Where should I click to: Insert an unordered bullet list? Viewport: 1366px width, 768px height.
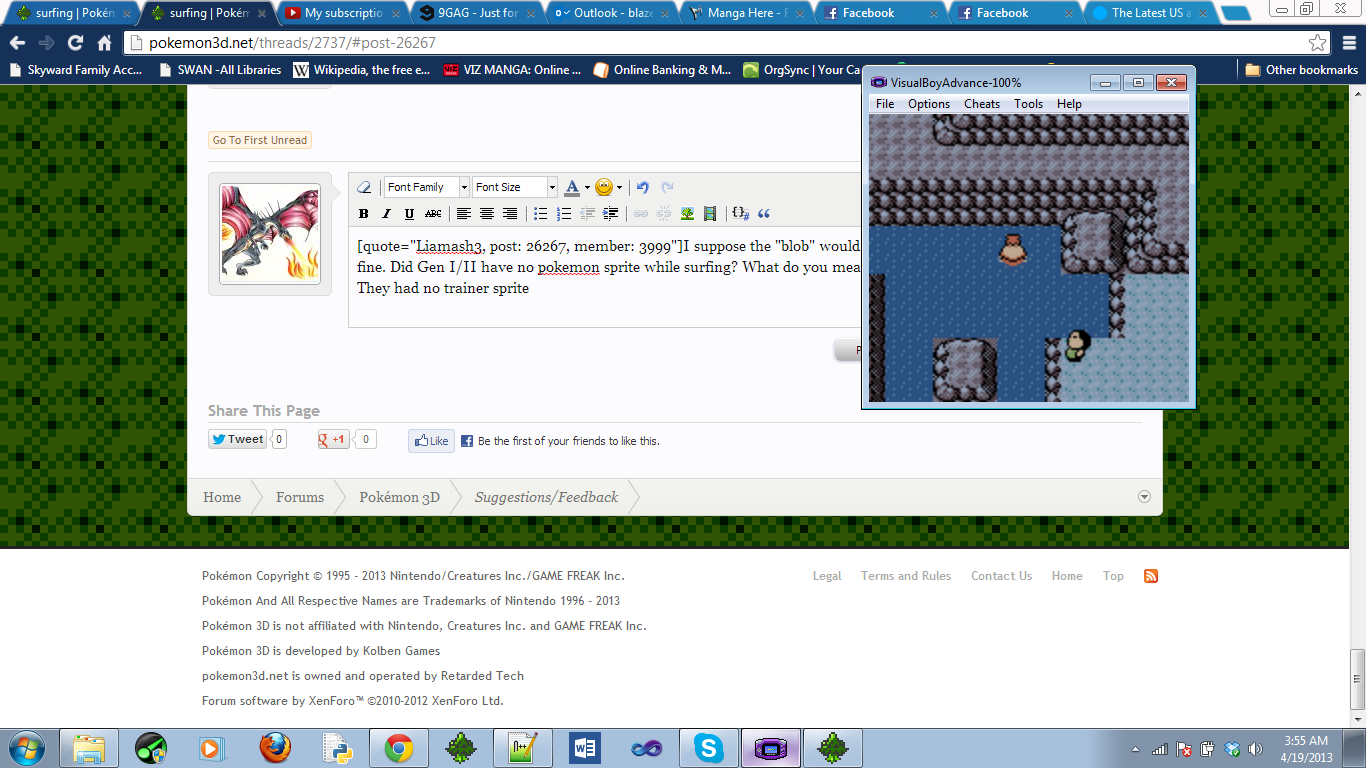pos(541,213)
